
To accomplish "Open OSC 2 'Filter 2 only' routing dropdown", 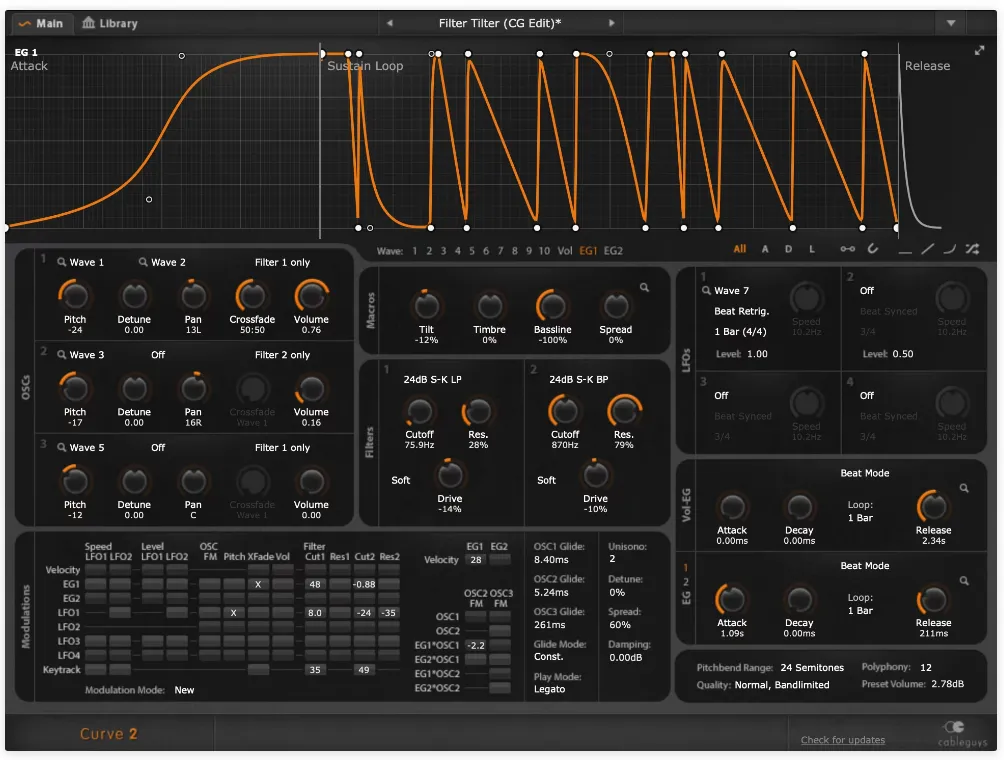I will (x=282, y=355).
